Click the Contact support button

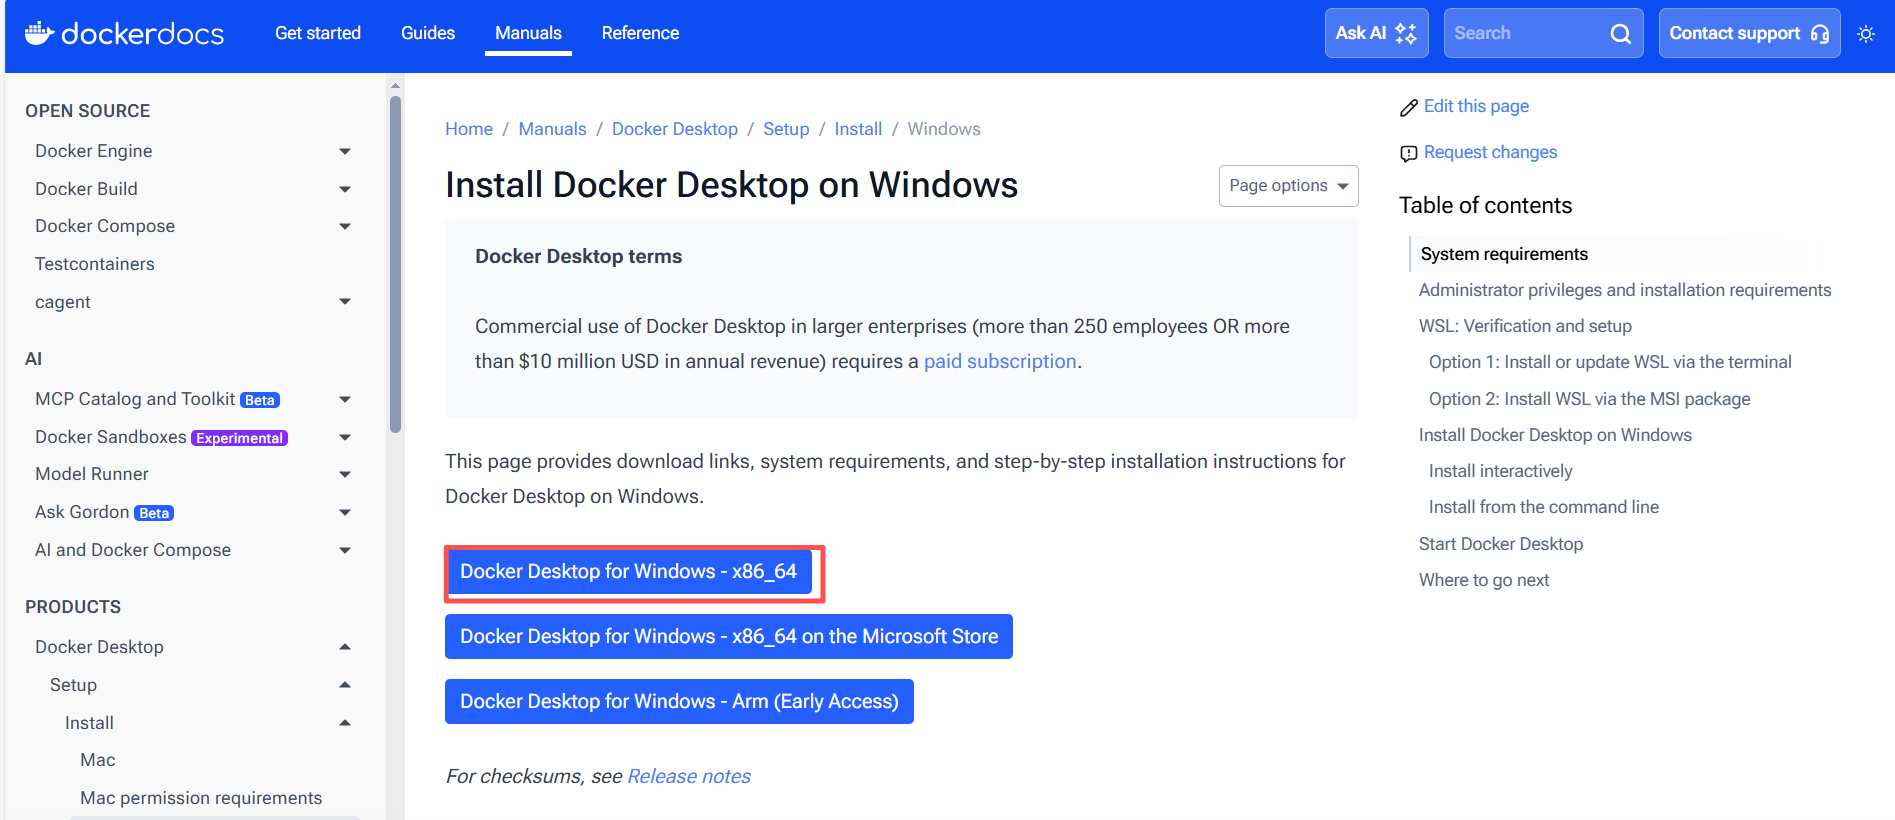1749,33
